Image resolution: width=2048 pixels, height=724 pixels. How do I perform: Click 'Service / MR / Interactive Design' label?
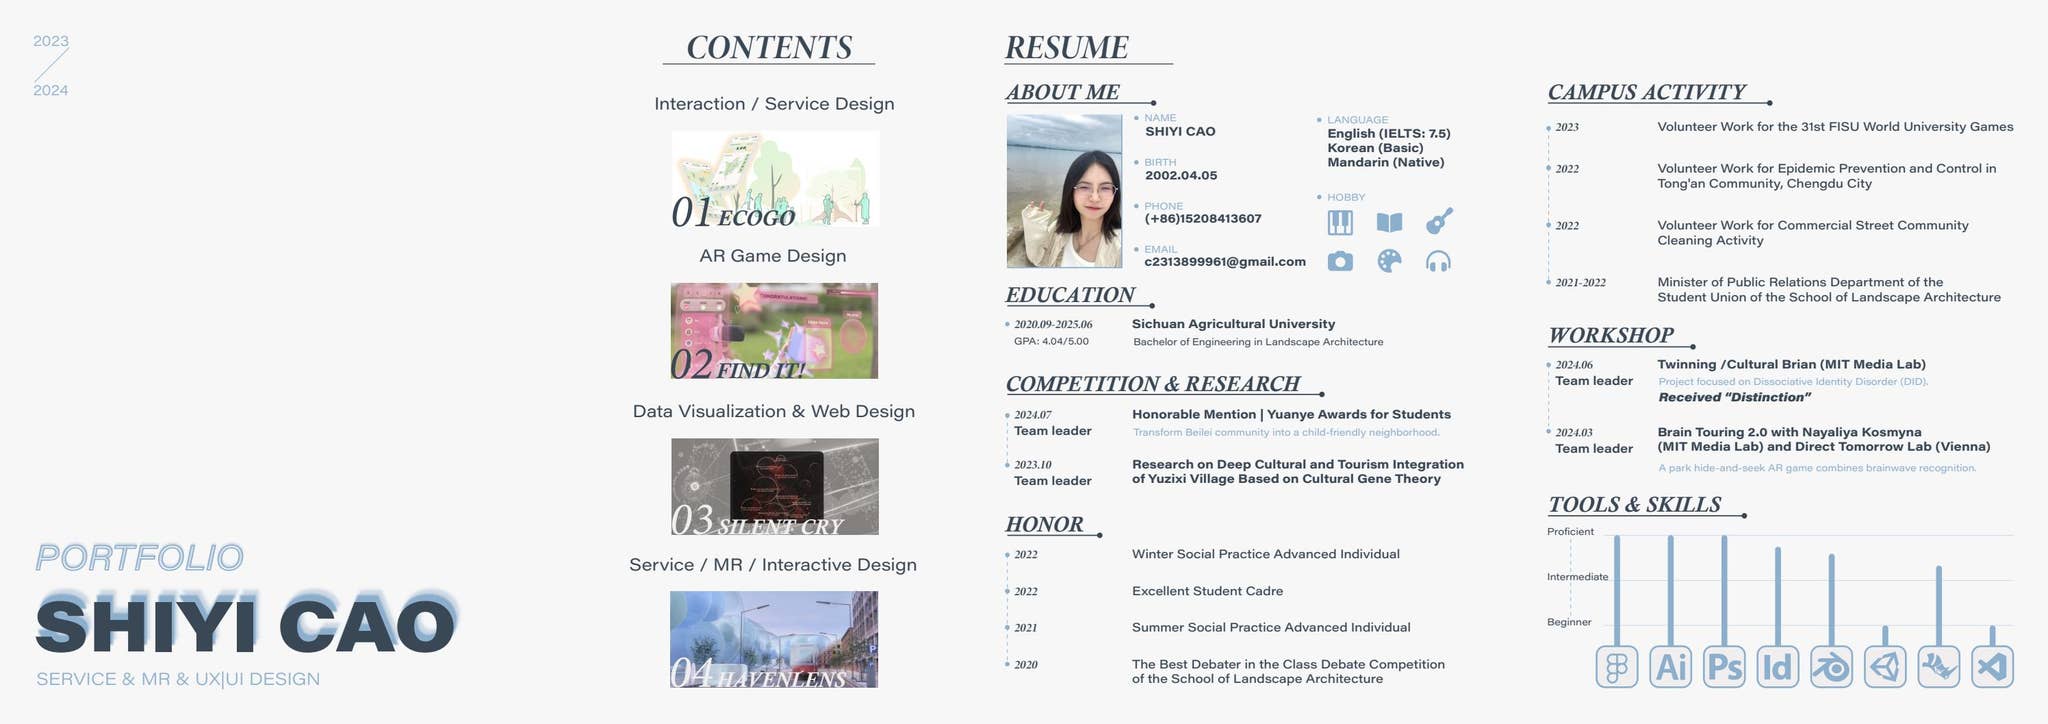click(773, 565)
